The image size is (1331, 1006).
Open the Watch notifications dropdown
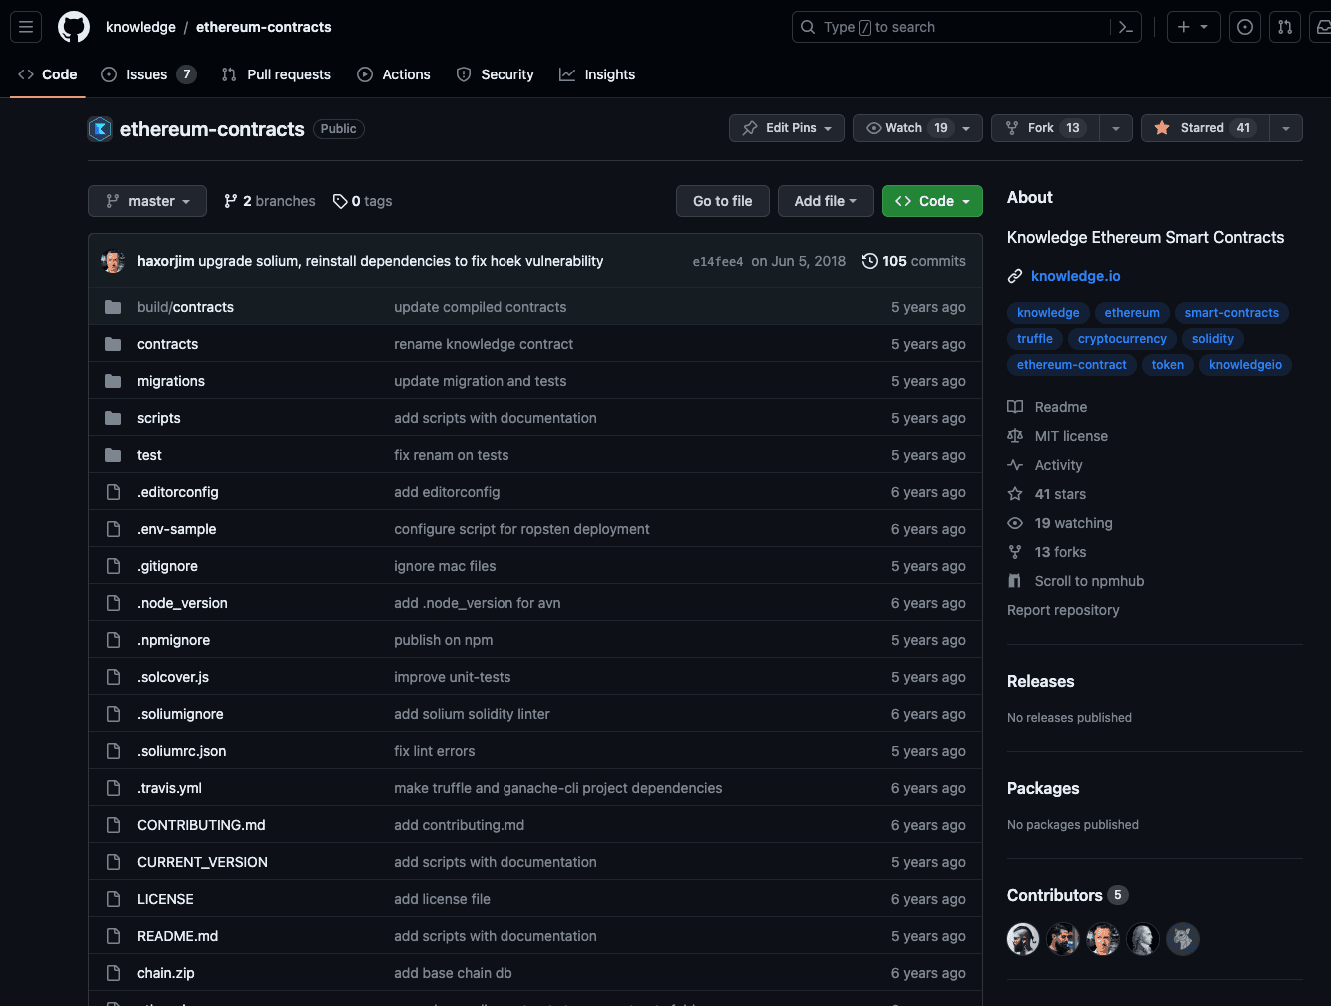click(918, 128)
